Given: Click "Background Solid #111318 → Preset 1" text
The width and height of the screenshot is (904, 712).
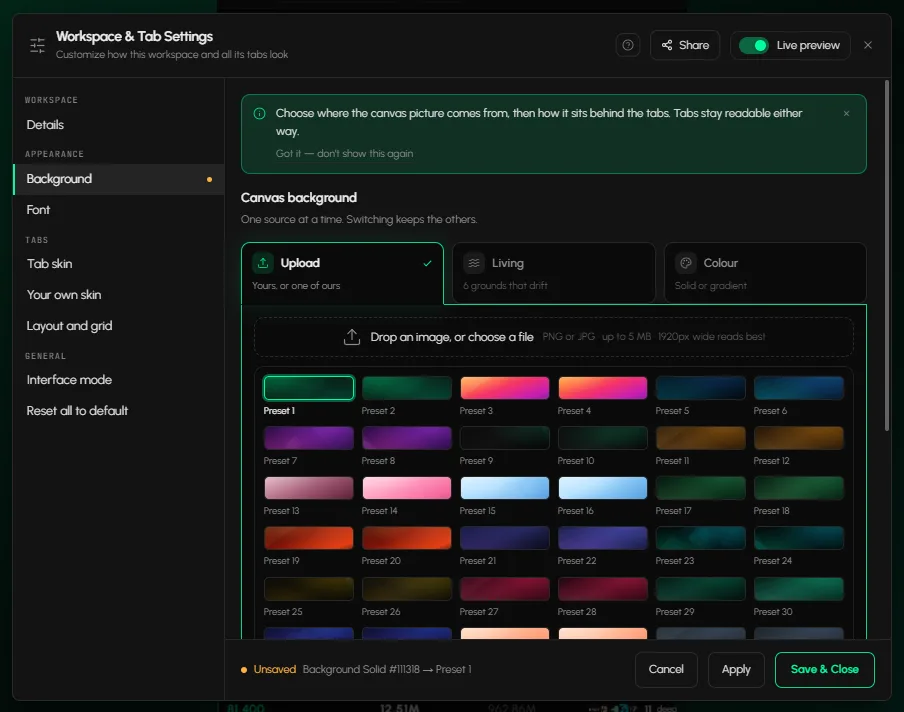Looking at the screenshot, I should pos(387,669).
